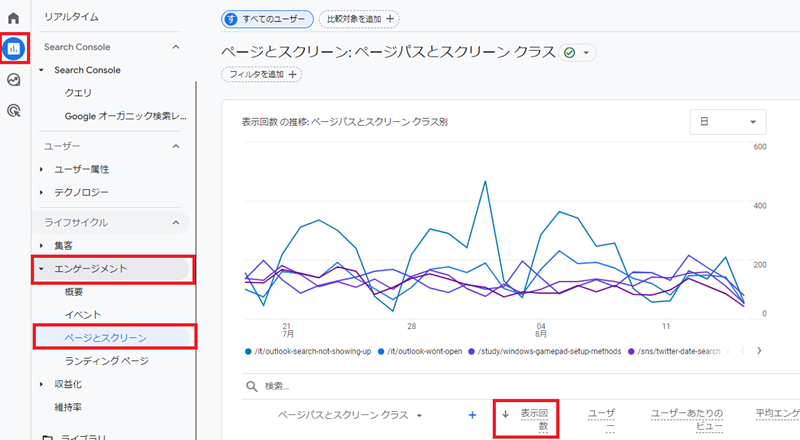Click 比較対象を追加 button
This screenshot has height=440, width=800.
click(x=359, y=19)
